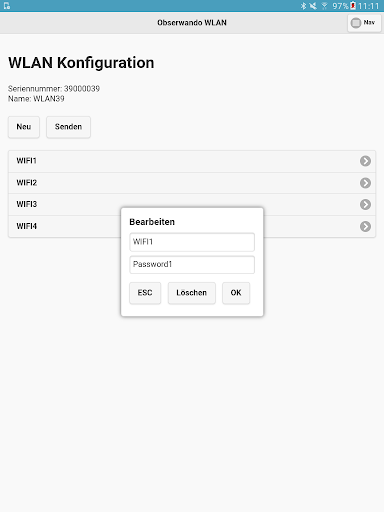Confirm the edit with OK button
Image resolution: width=384 pixels, height=512 pixels.
236,293
